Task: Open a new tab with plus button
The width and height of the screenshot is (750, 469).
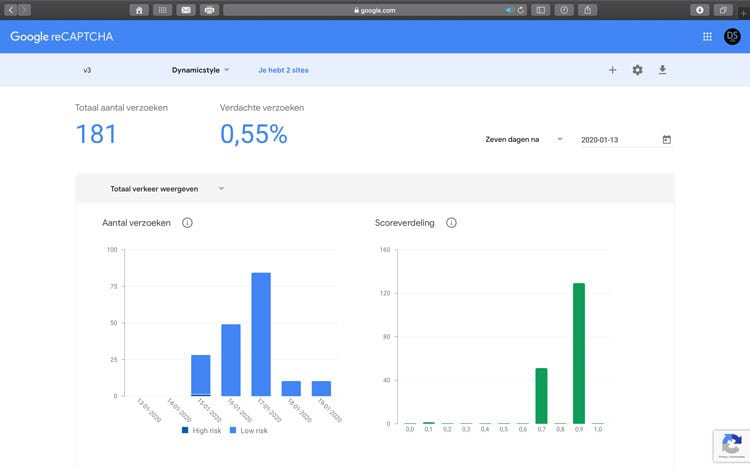Action: click(744, 13)
